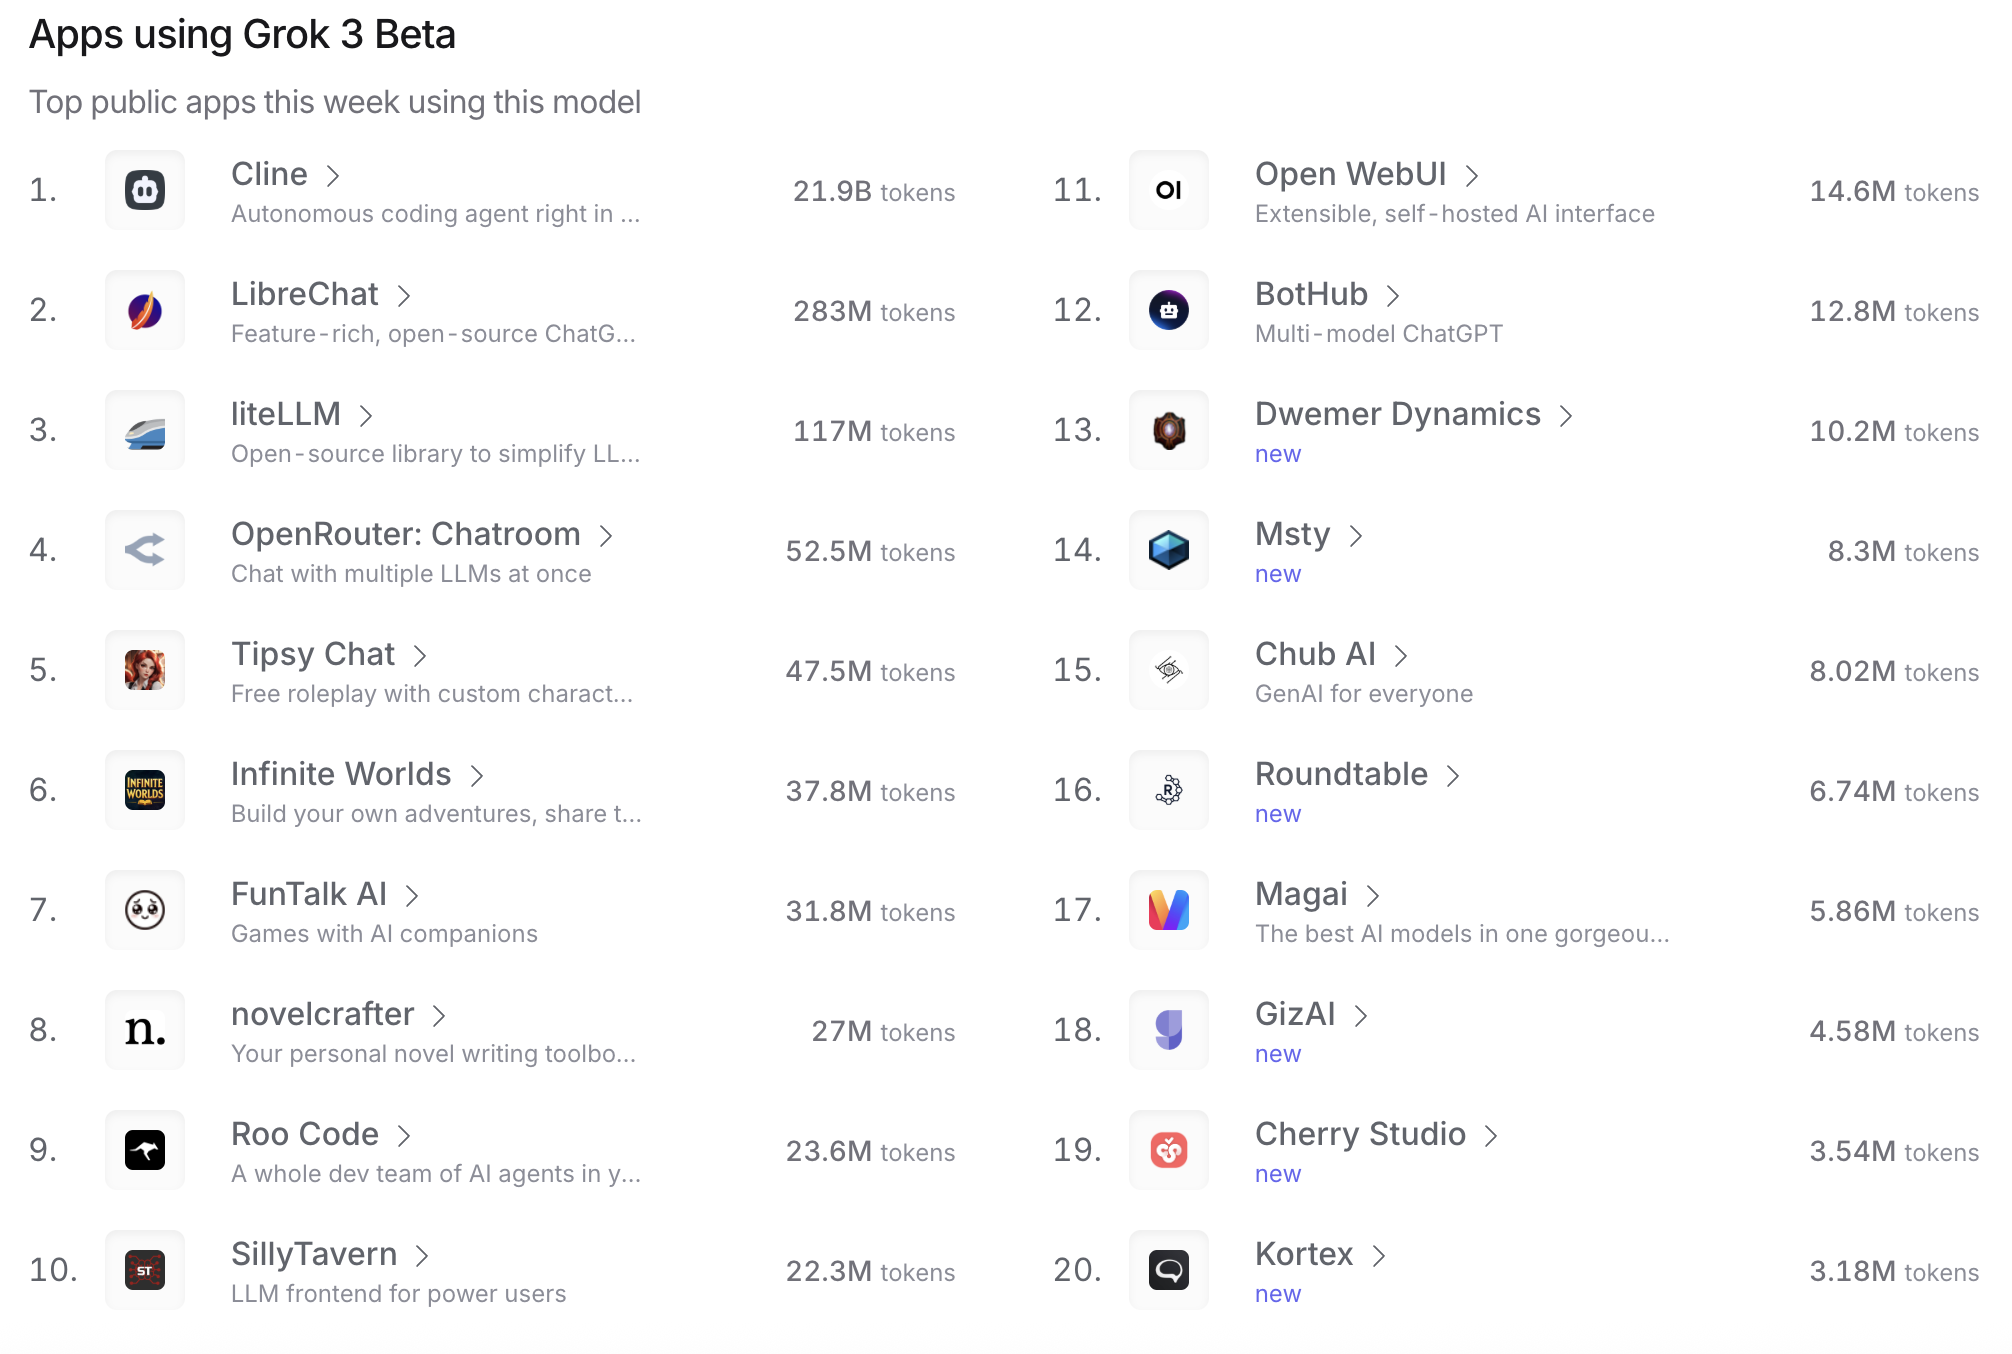2012x1354 pixels.
Task: Click the LibreChat feather icon
Action: (145, 310)
